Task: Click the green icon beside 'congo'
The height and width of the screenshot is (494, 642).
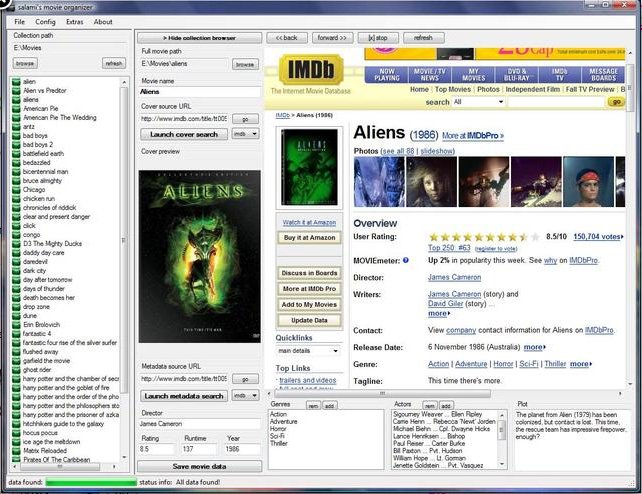Action: coord(16,235)
